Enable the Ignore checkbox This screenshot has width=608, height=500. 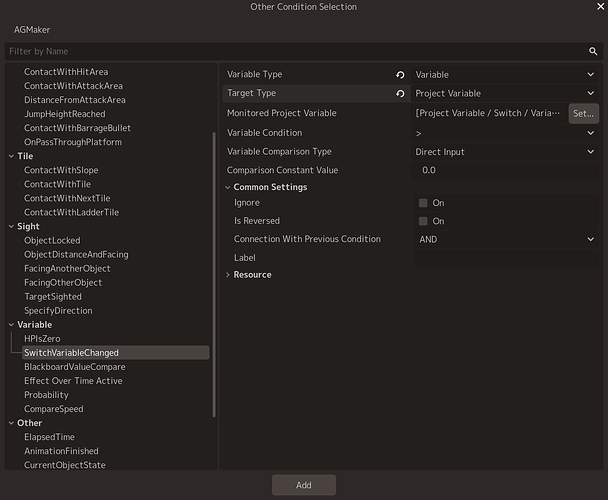(423, 203)
